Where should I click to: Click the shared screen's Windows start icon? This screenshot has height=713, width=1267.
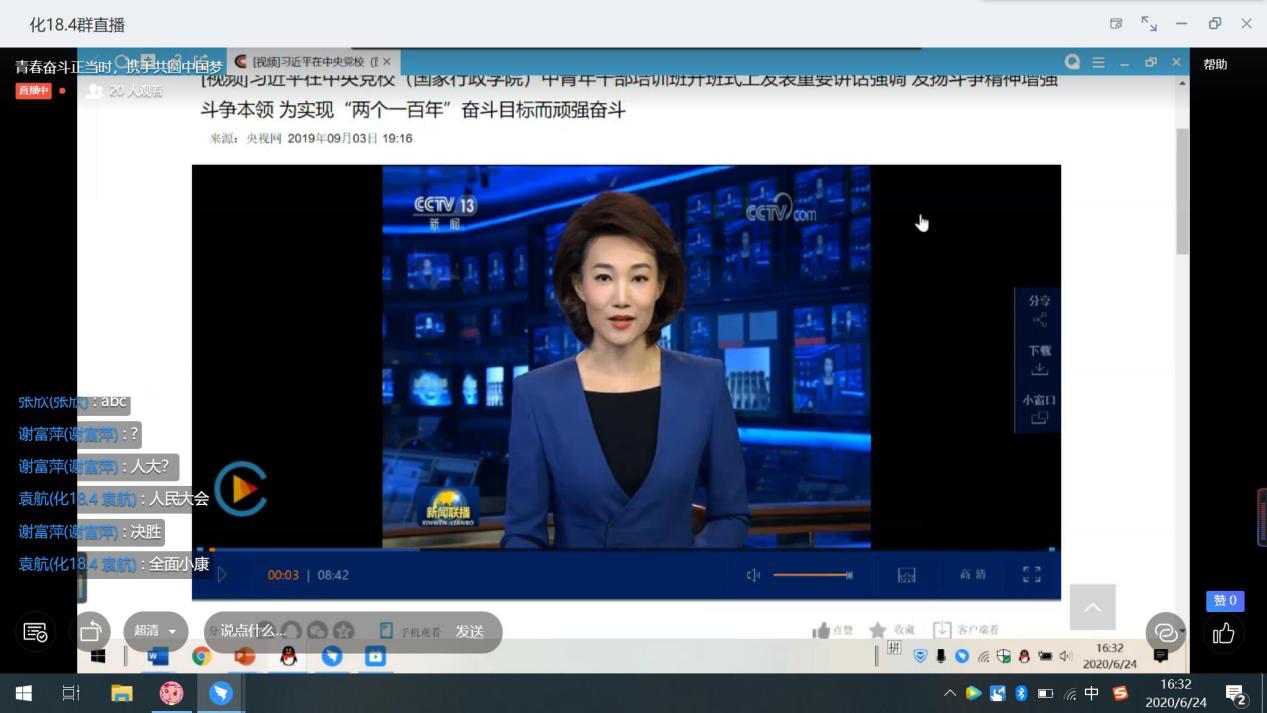[98, 656]
